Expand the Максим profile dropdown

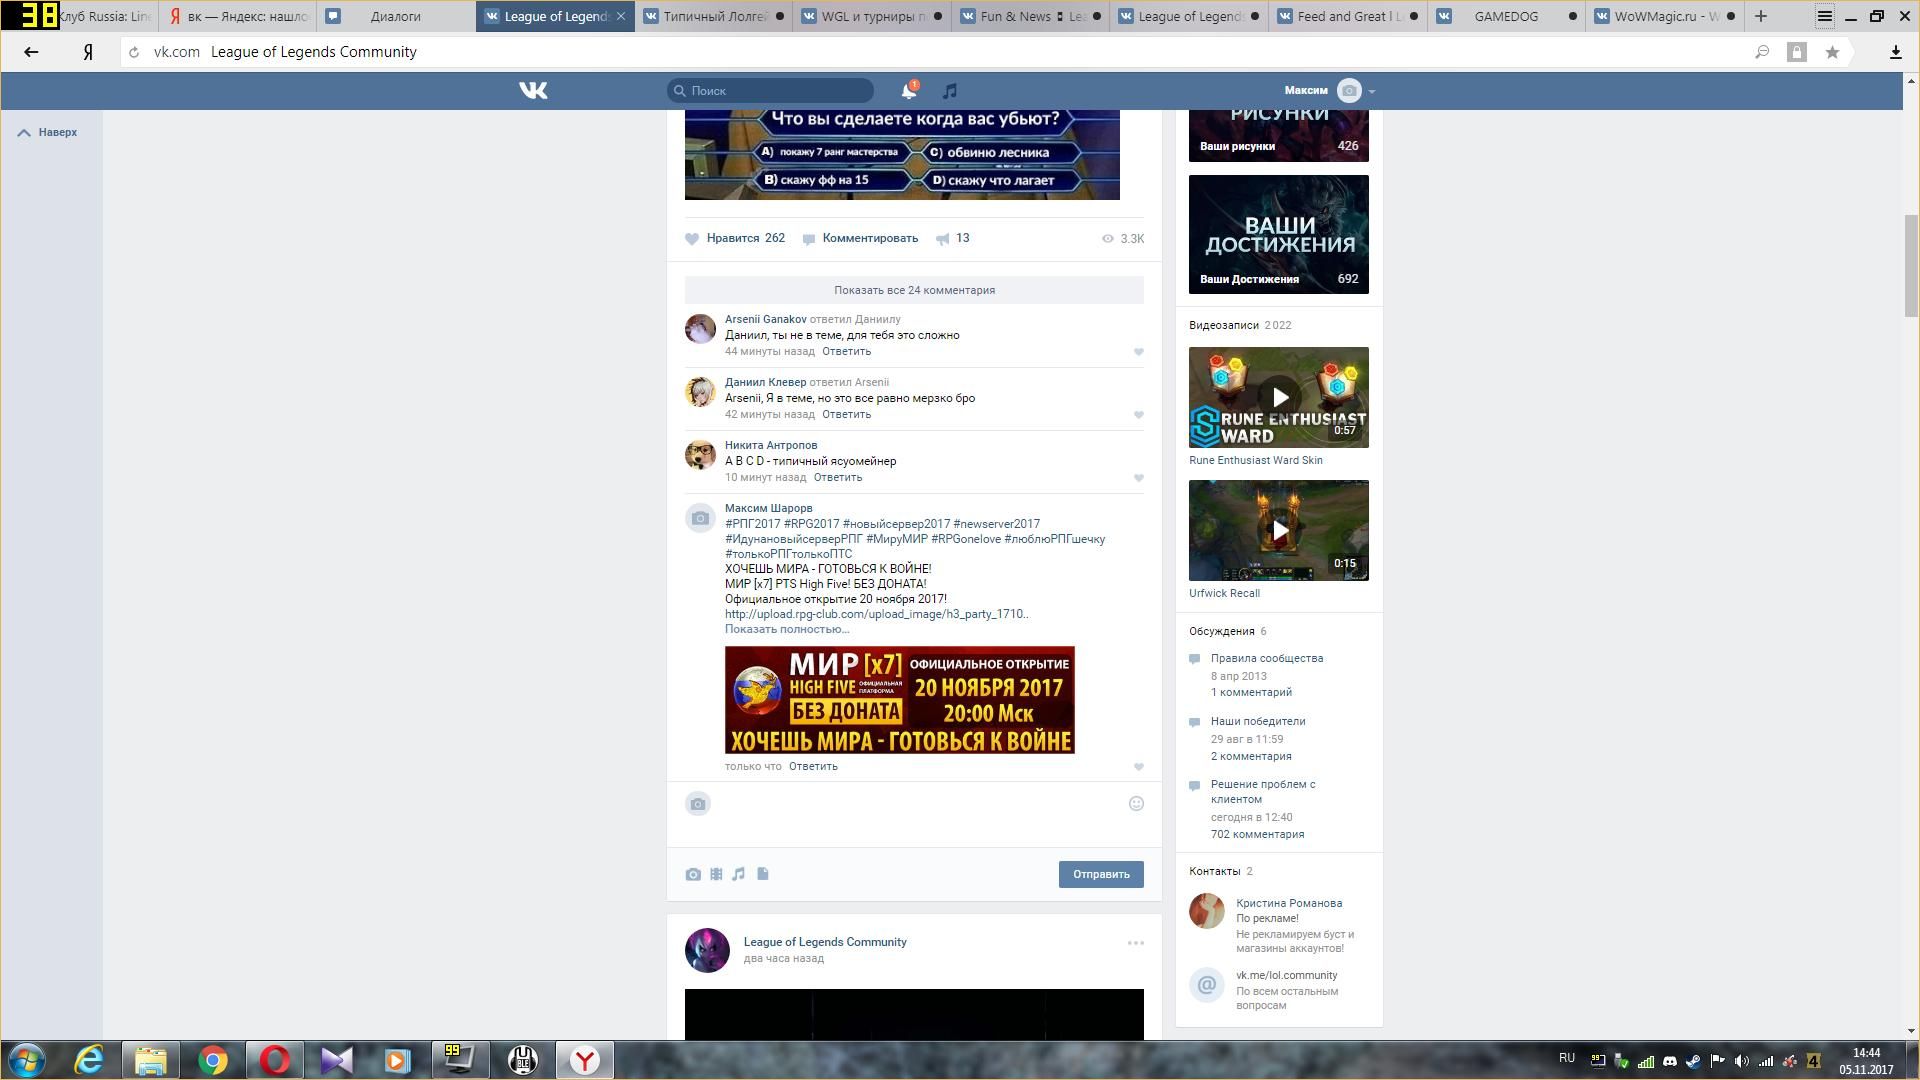tap(1372, 91)
